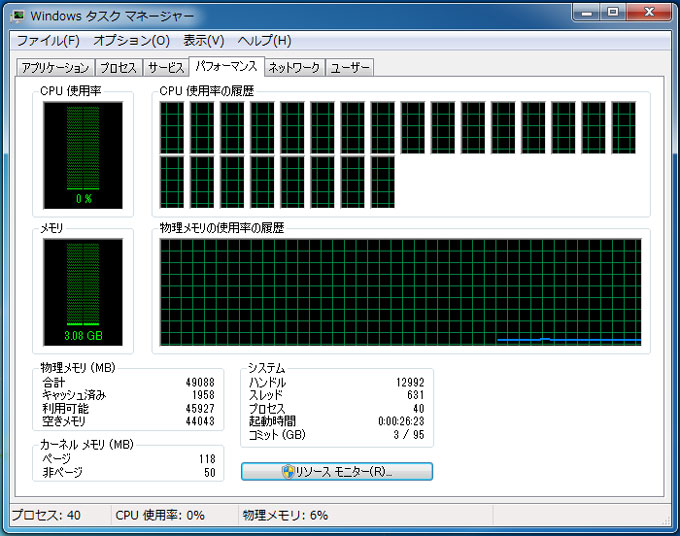Switch to the サービス tab
Viewport: 680px width, 536px height.
(x=166, y=68)
